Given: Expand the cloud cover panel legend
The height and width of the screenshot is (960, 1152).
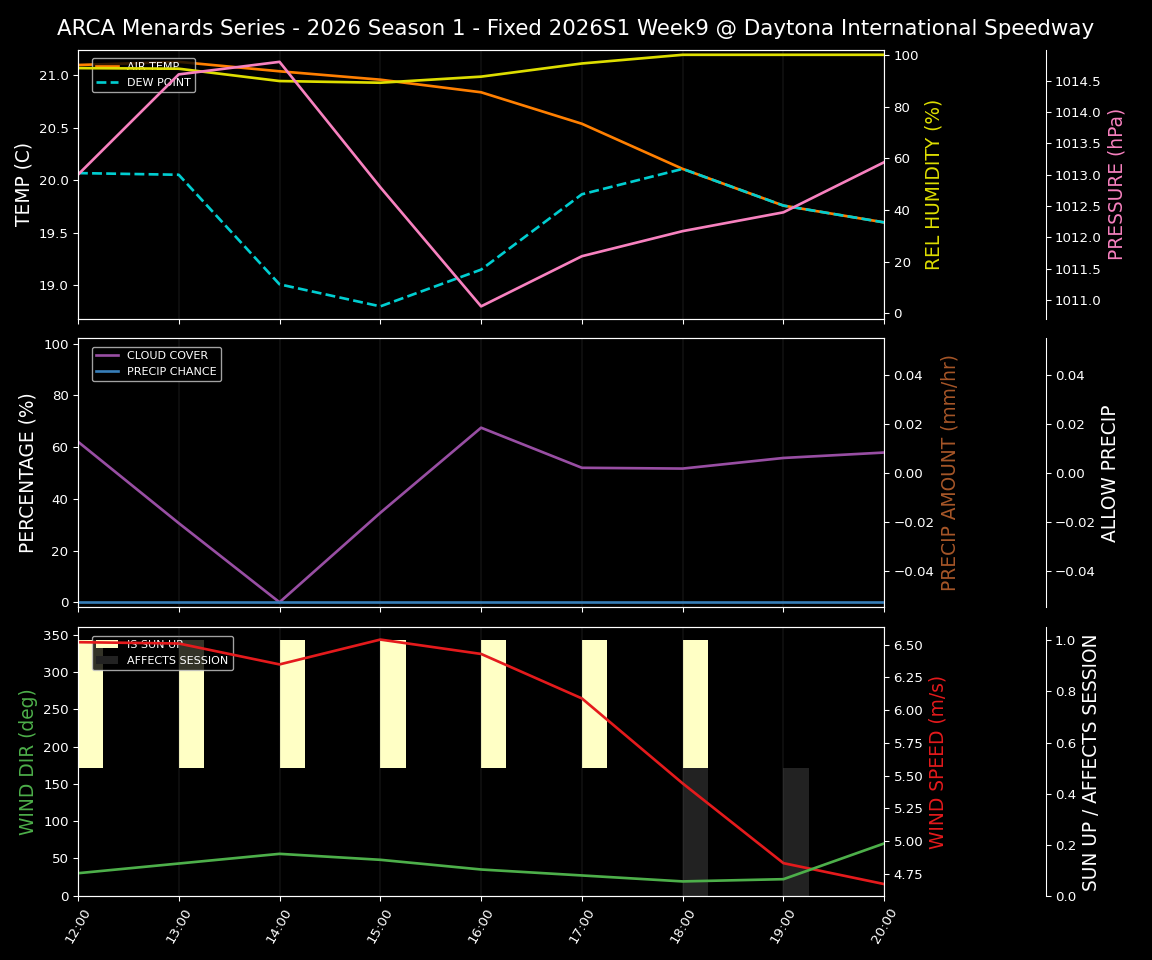Looking at the screenshot, I should coord(156,362).
